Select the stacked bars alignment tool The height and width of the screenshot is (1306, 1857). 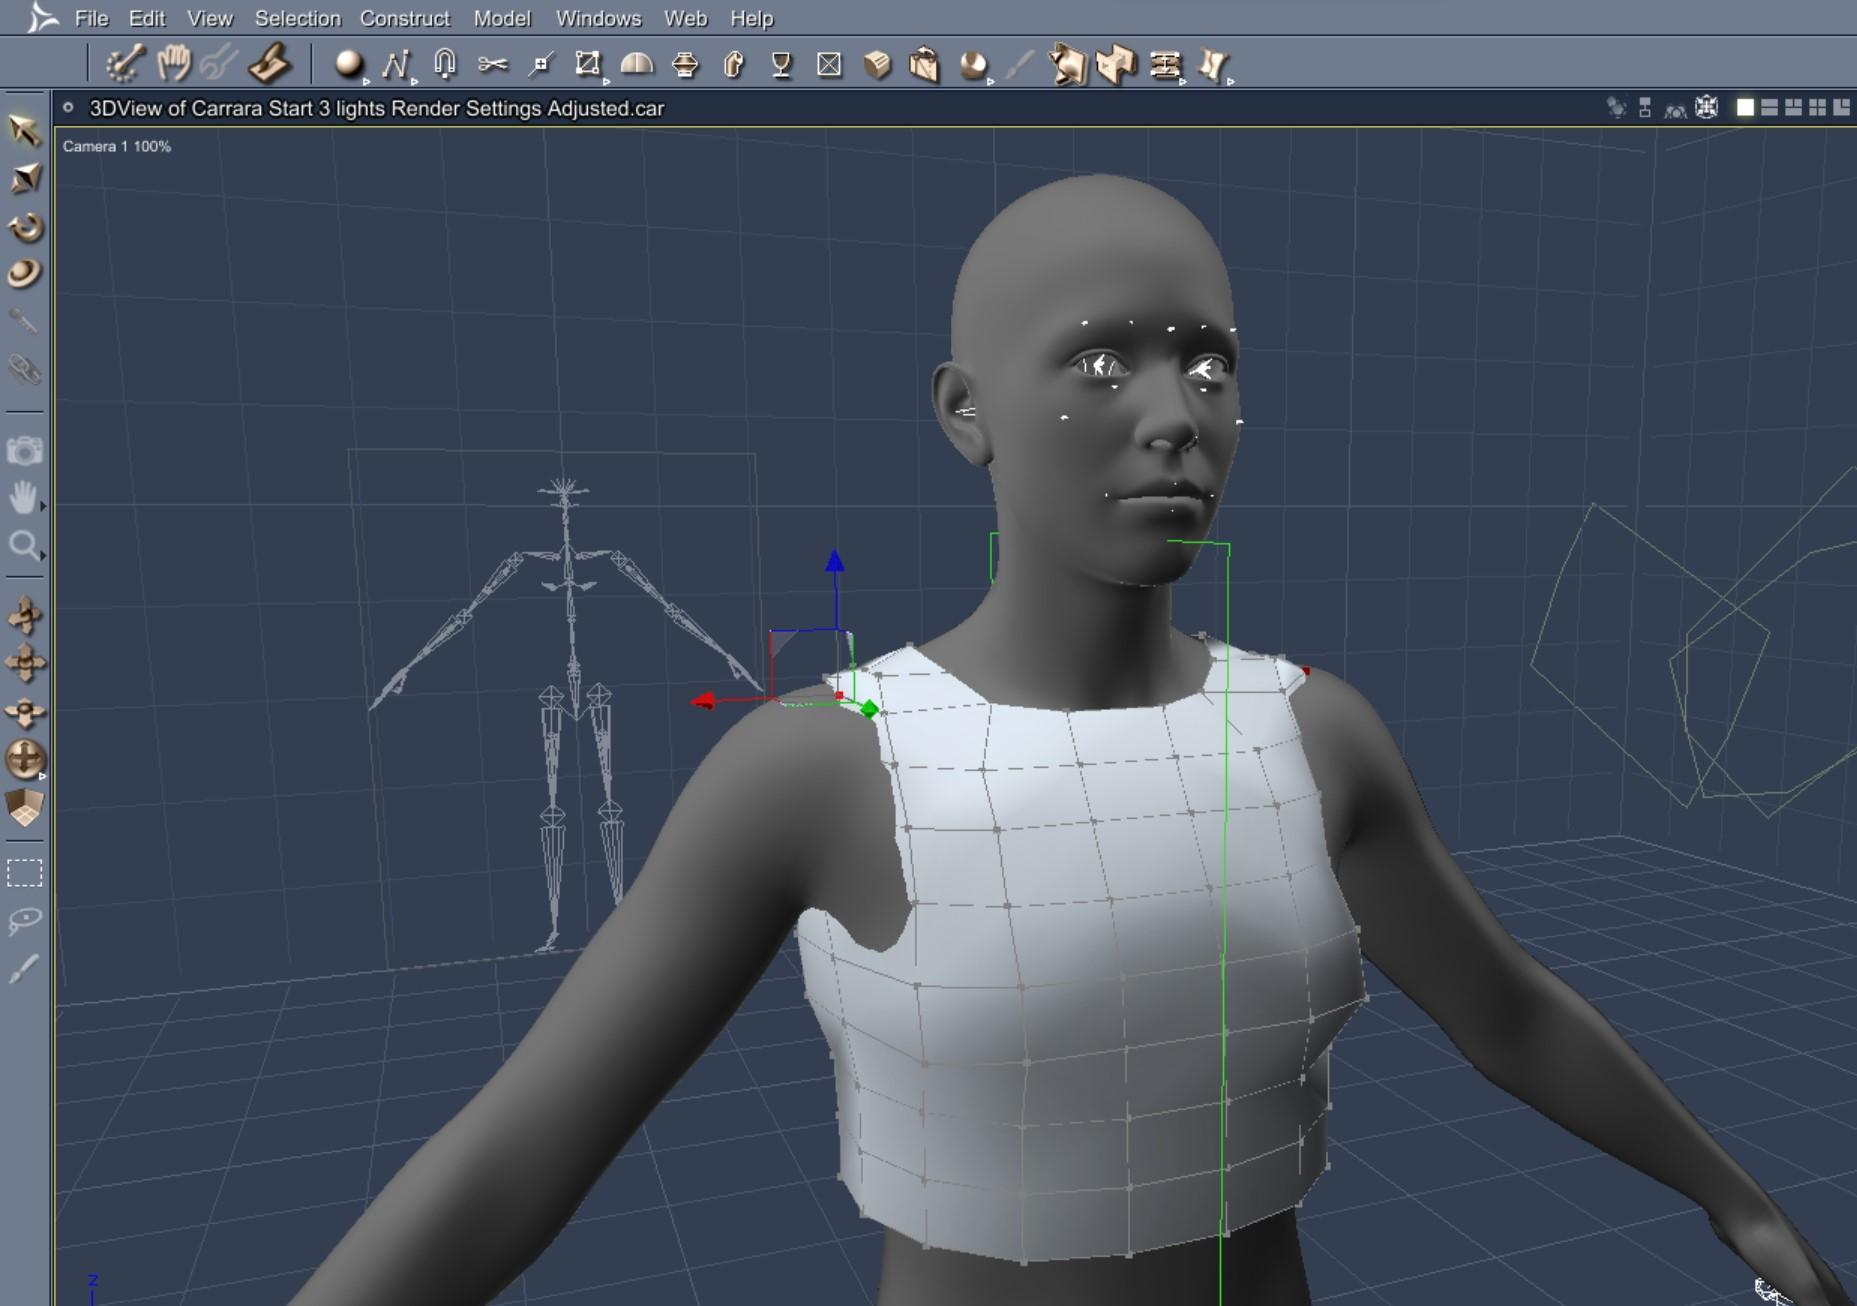click(x=1164, y=65)
